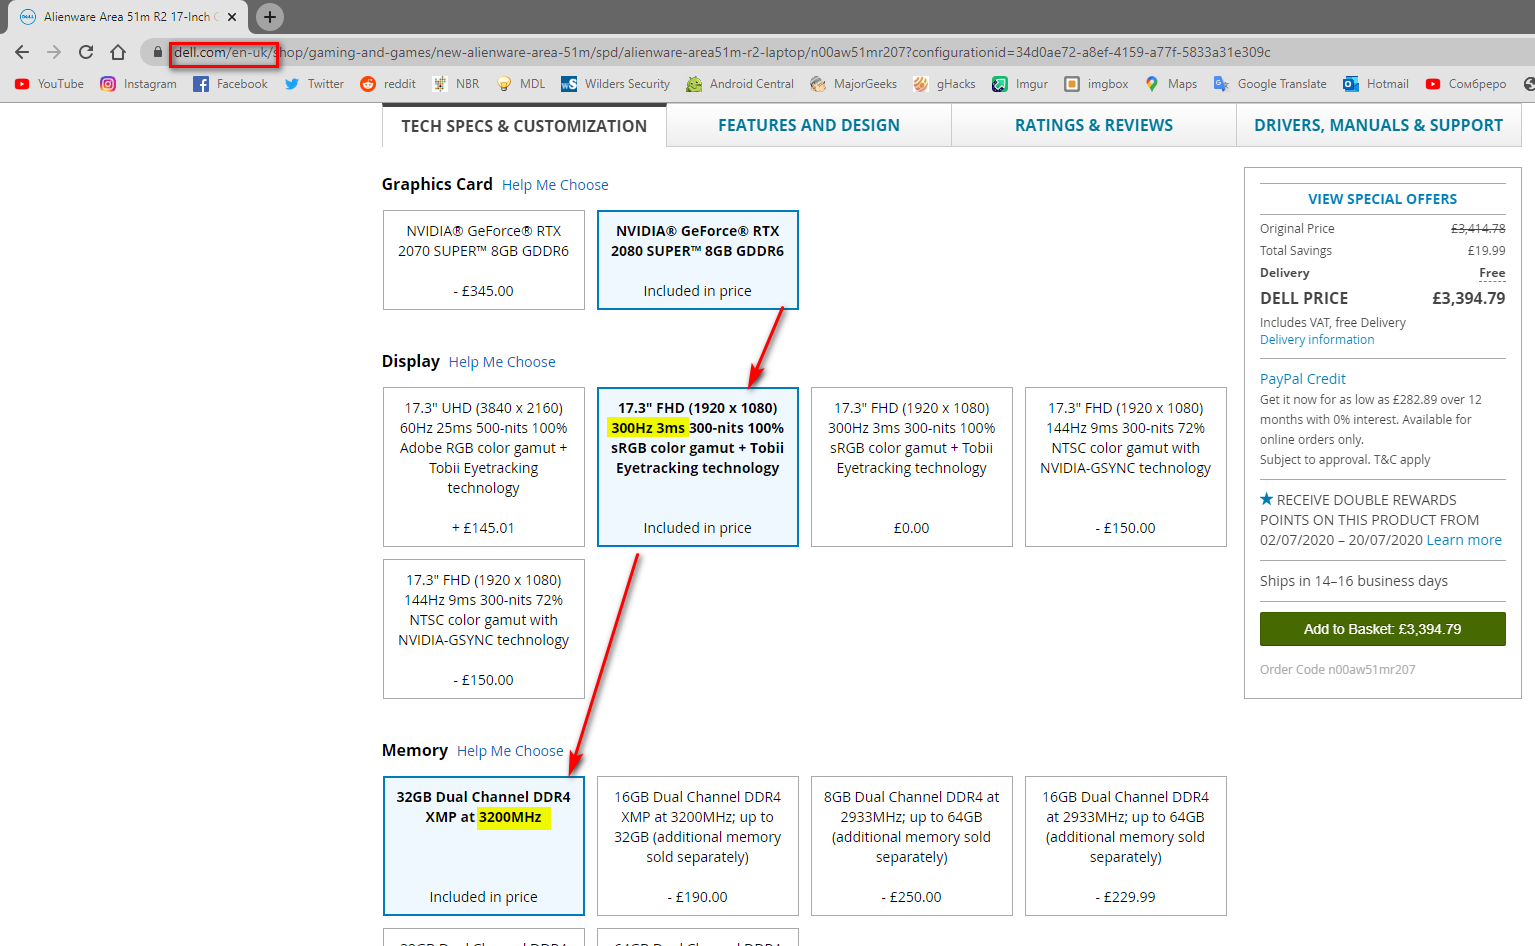Open the MajorGeeks bookmark

click(x=853, y=84)
